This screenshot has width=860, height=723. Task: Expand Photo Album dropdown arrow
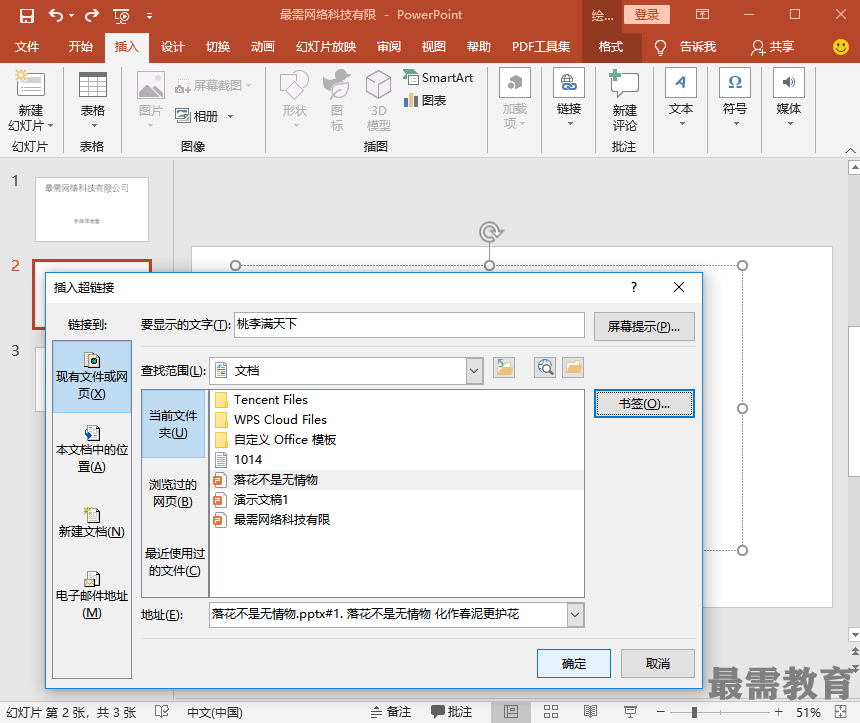[x=230, y=116]
